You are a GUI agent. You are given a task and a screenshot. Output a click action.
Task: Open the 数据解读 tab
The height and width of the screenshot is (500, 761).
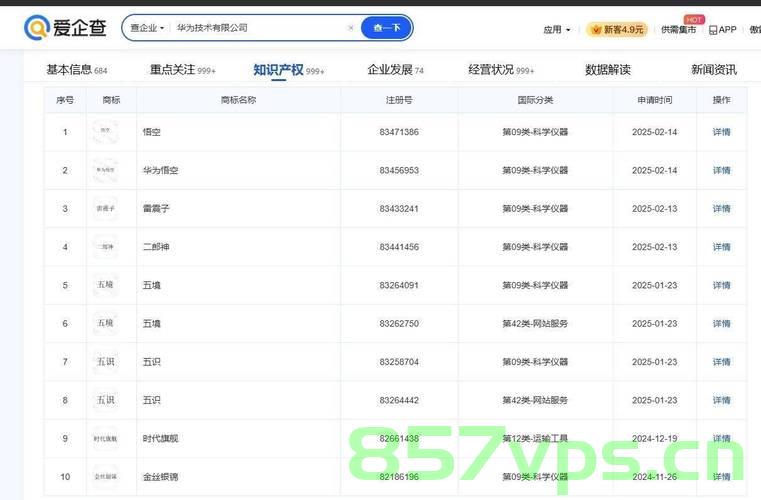pos(608,70)
